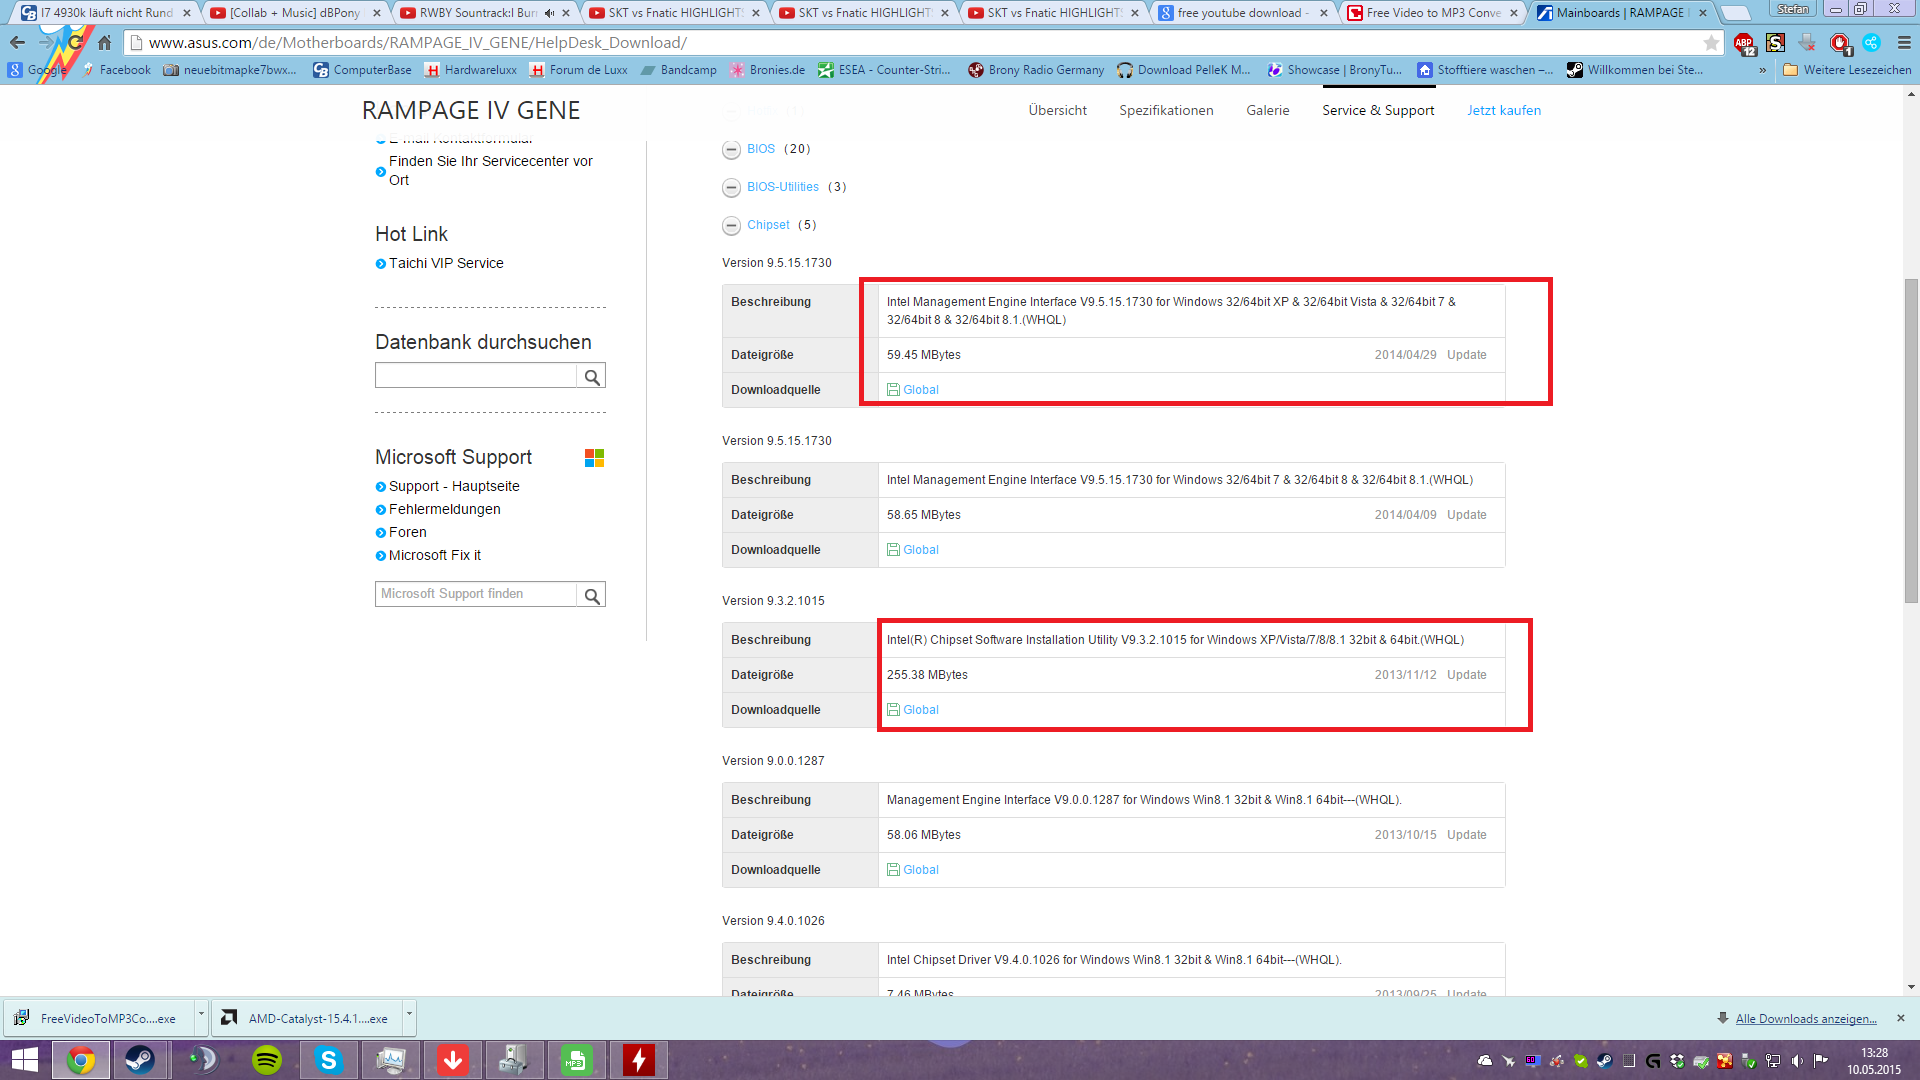Click Global link for Chipset Software 9.3.2.1015
The width and height of the screenshot is (1920, 1080).
point(920,710)
